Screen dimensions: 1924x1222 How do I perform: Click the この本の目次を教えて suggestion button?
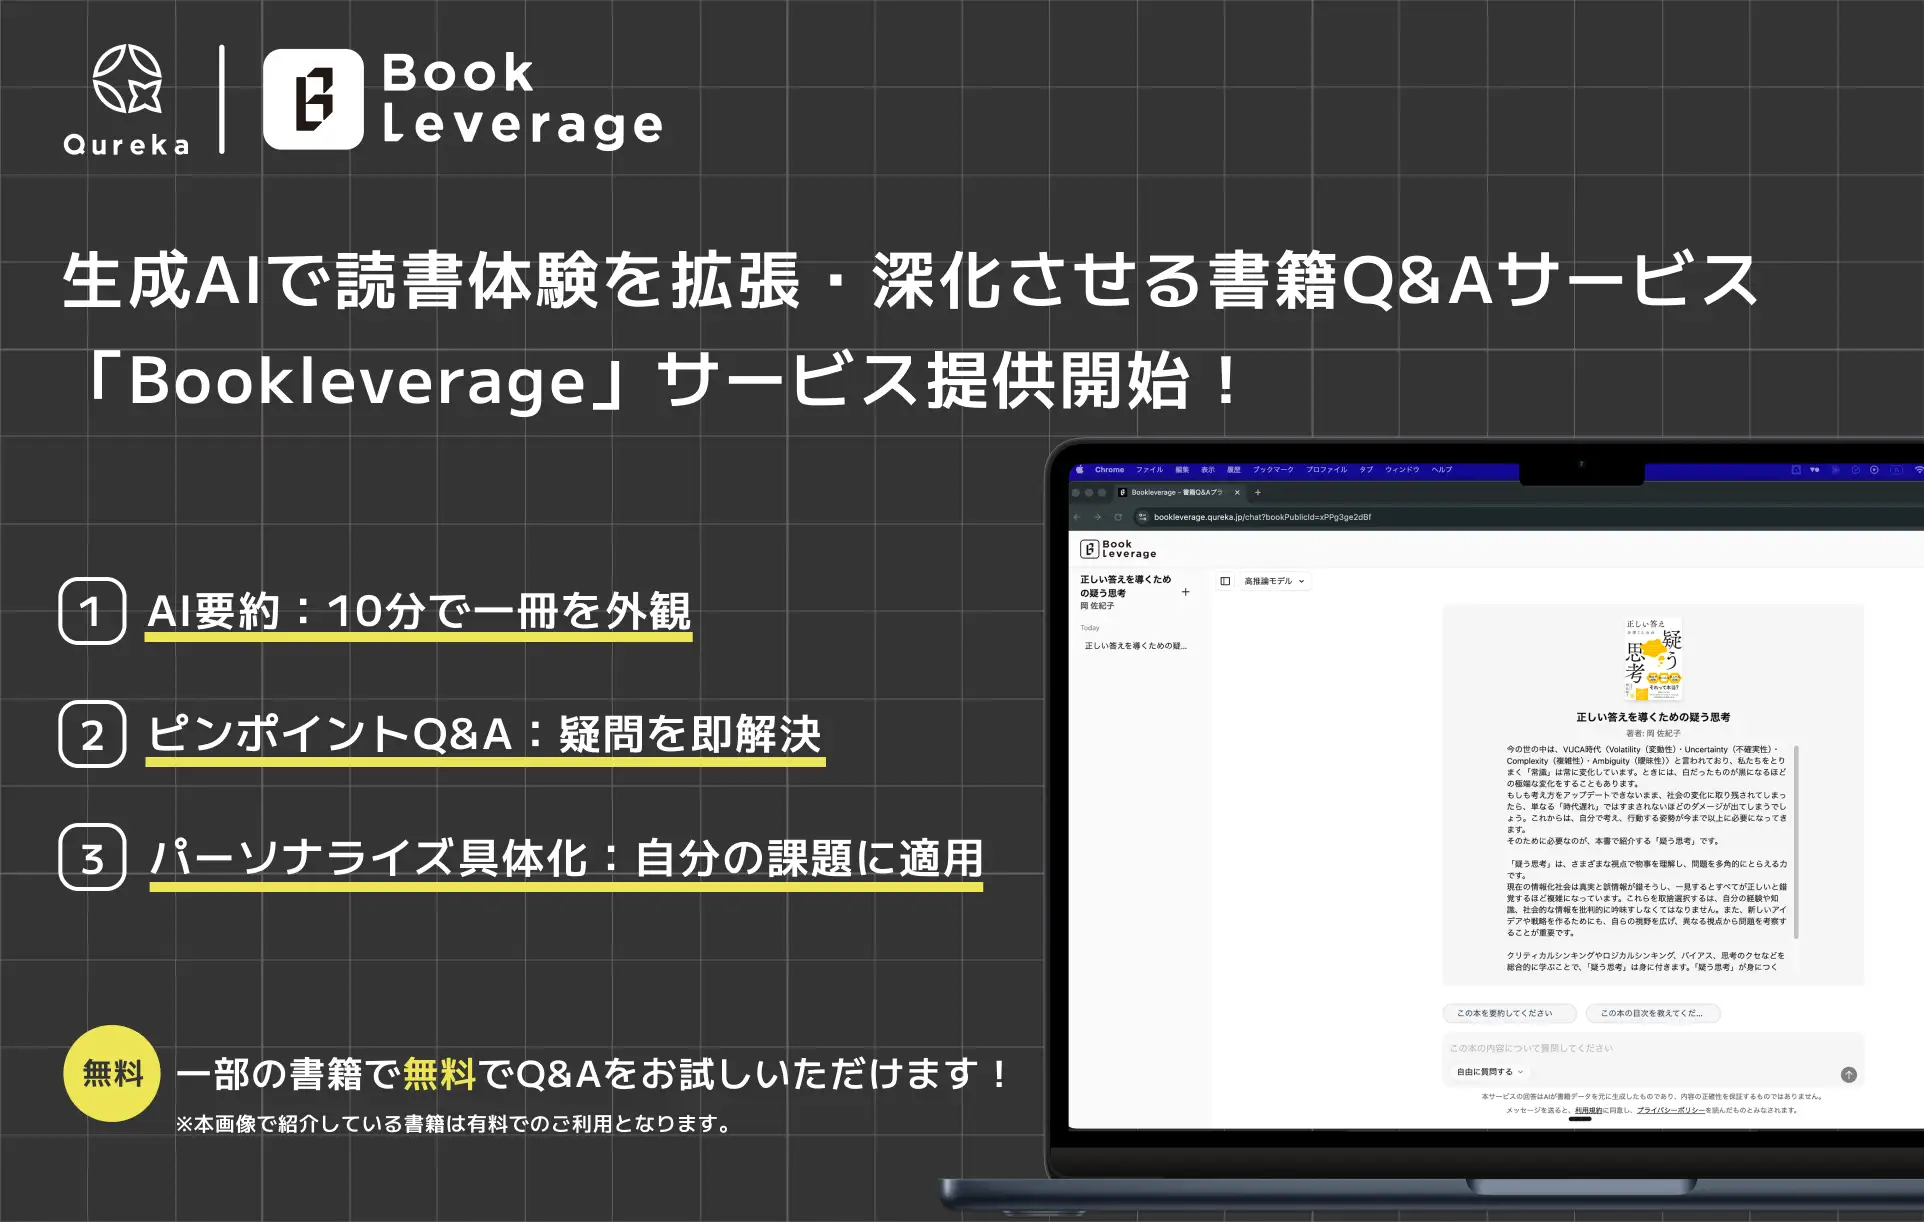1651,1013
